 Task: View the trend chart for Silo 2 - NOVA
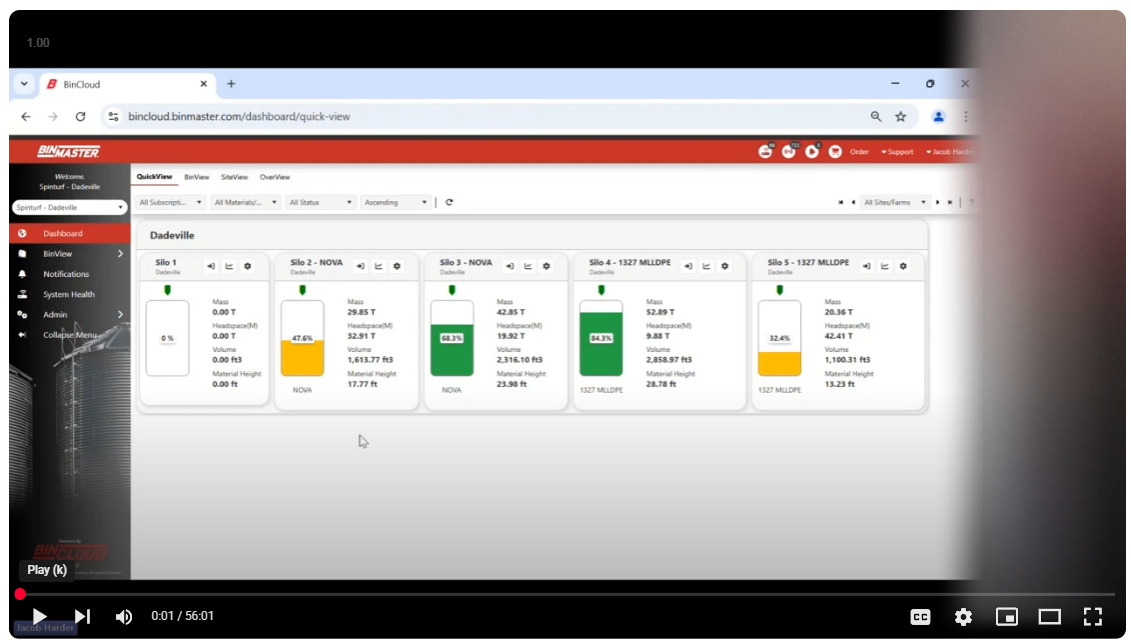coord(379,266)
